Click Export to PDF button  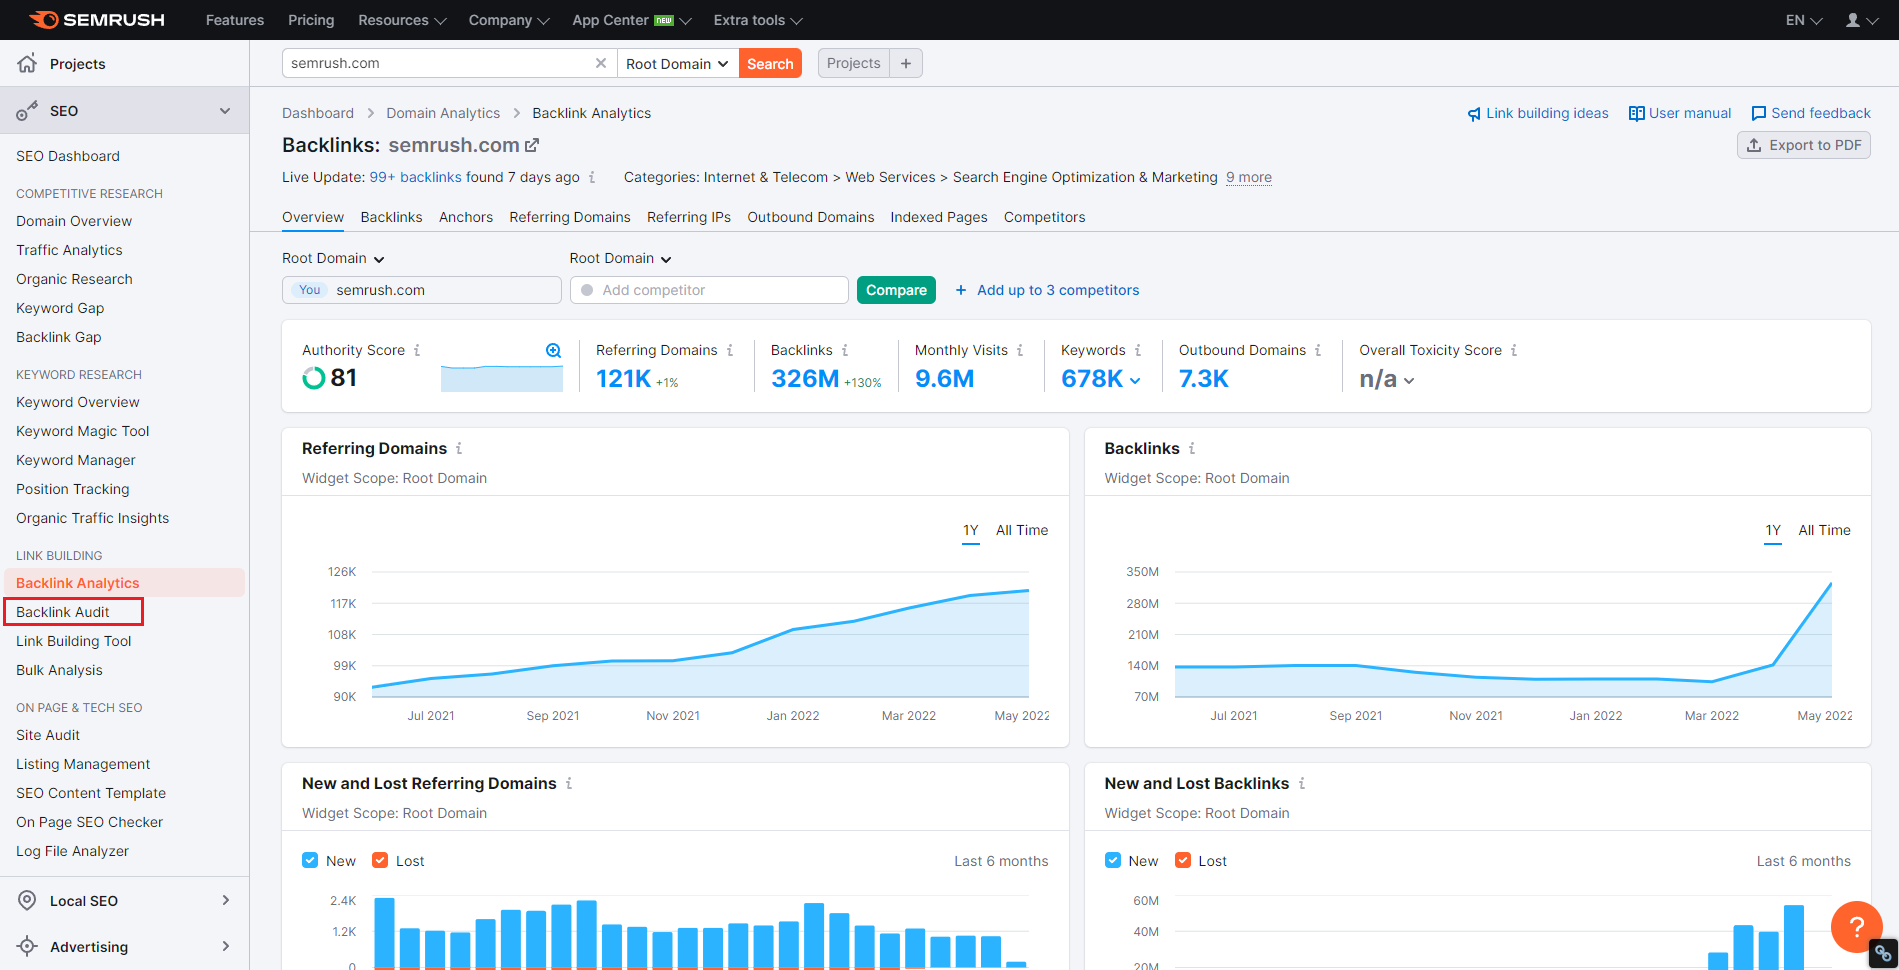[1804, 145]
